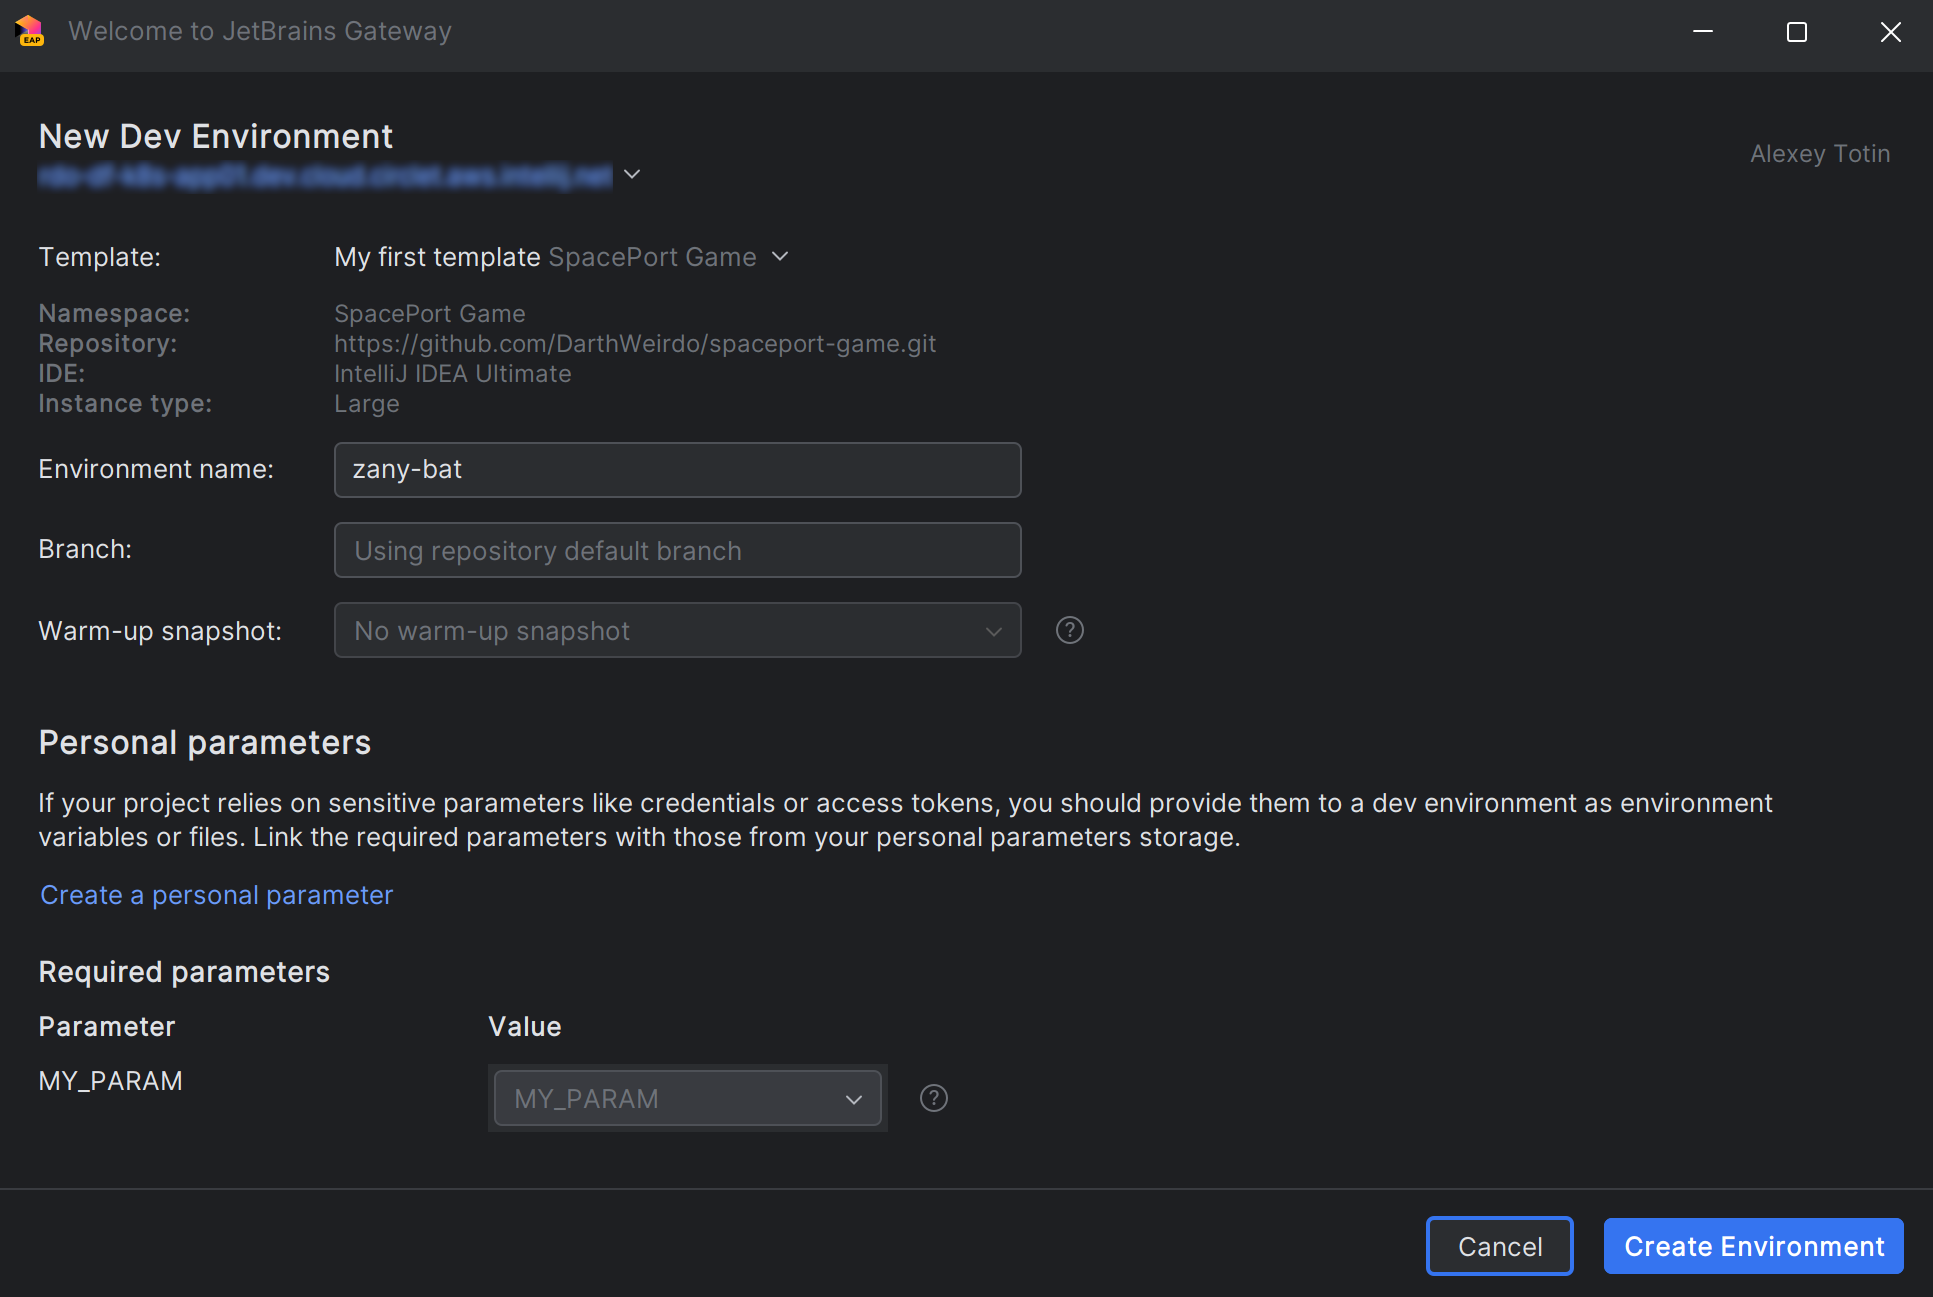Open the Template selection dropdown
The image size is (1933, 1297).
tap(780, 257)
